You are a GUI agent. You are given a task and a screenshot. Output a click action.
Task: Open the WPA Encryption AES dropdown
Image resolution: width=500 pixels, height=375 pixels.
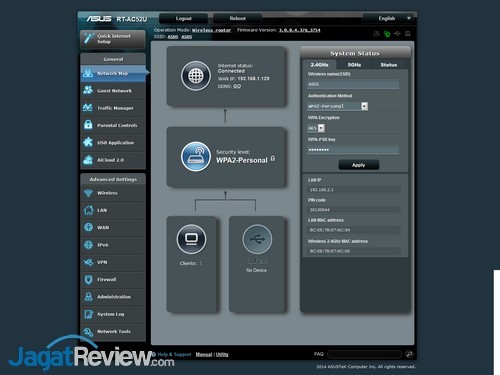click(316, 128)
